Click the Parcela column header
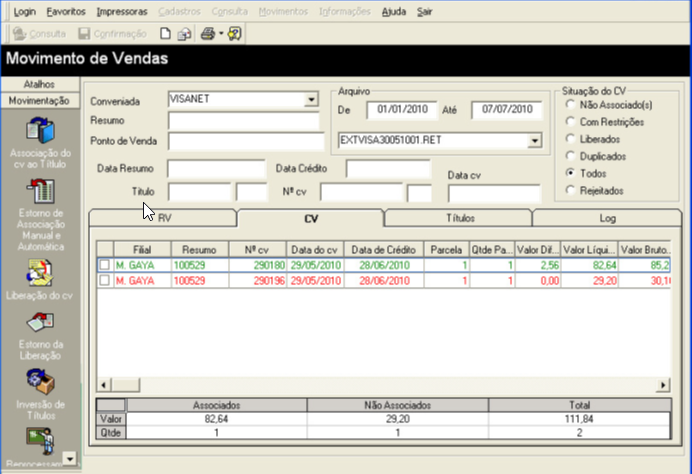The image size is (692, 474). pyautogui.click(x=446, y=250)
